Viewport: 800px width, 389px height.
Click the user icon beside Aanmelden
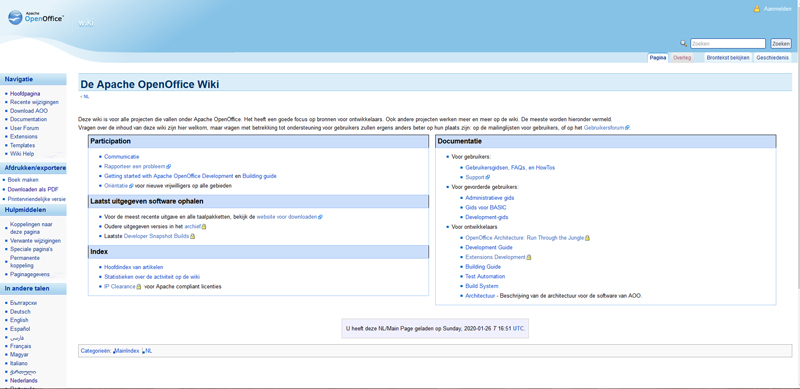click(757, 9)
